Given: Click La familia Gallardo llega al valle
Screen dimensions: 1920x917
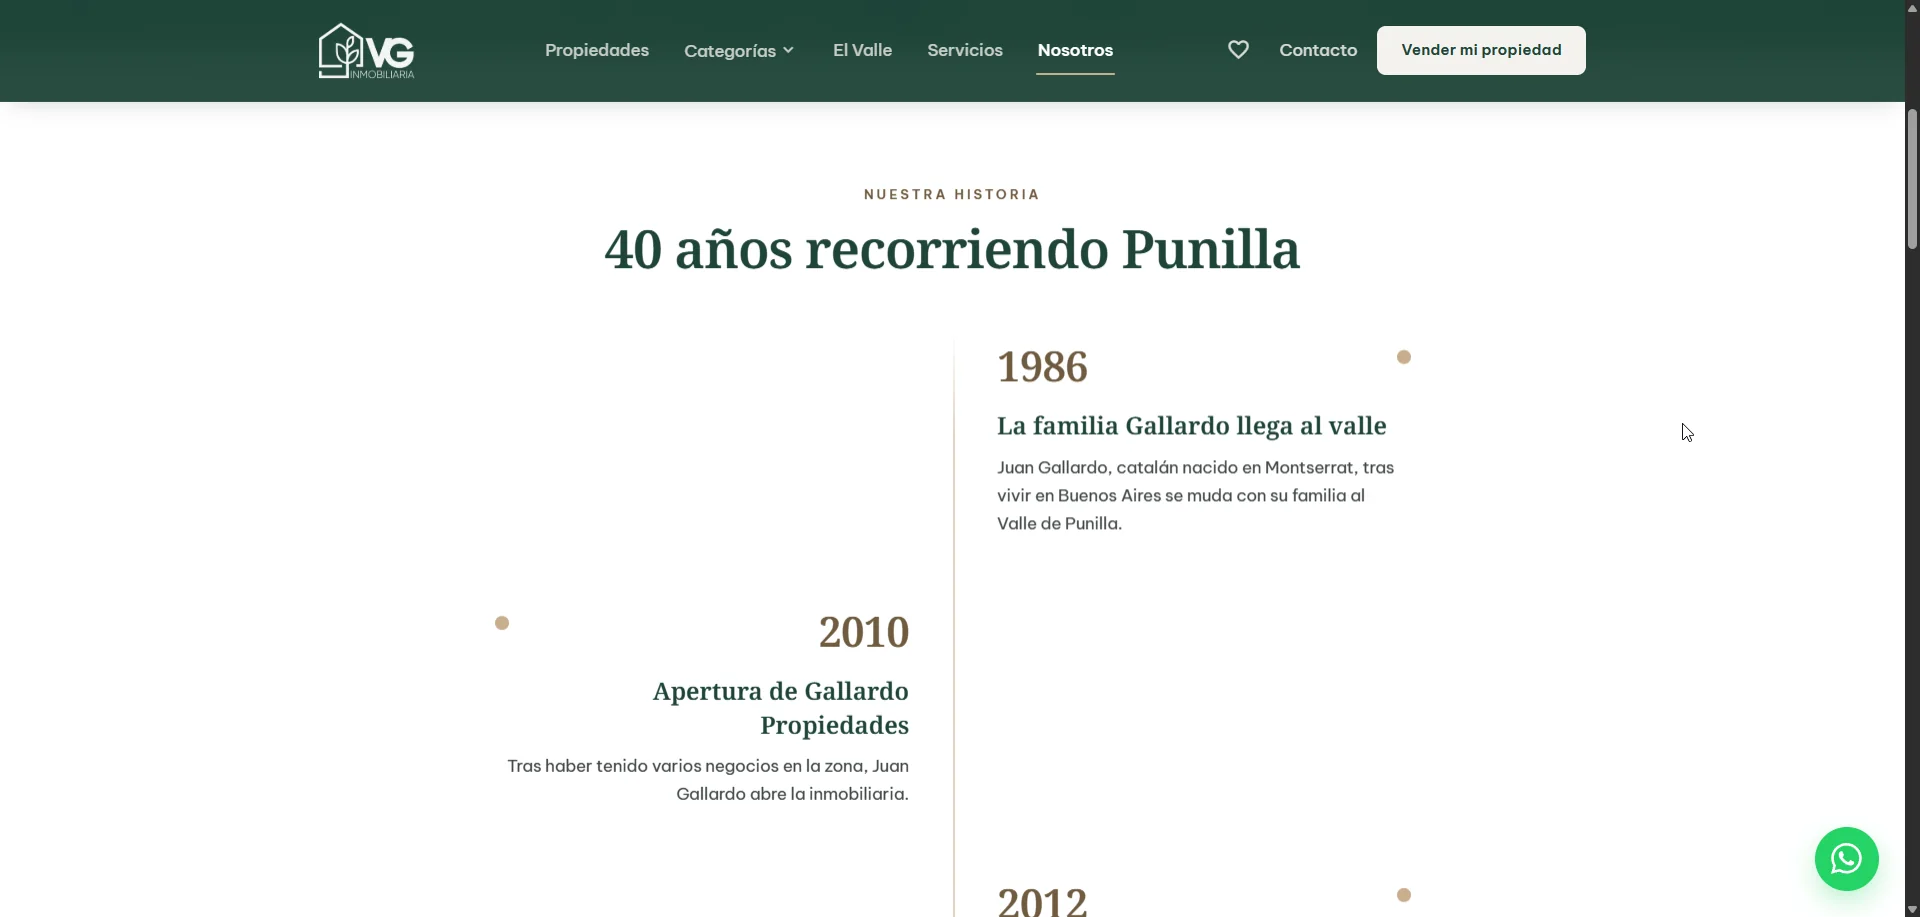Looking at the screenshot, I should (x=1192, y=426).
